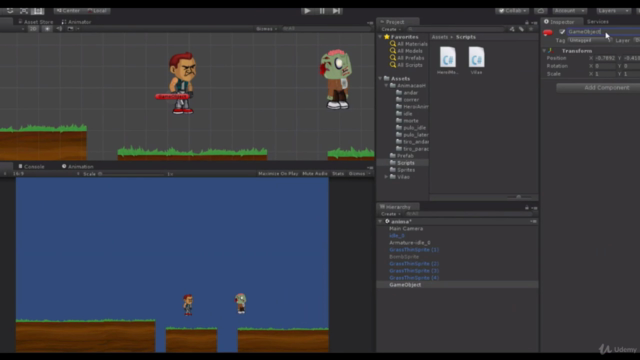Viewport: 640px width, 360px height.
Task: Select GrassThinSprite (3) in Hierarchy
Action: coord(414,271)
